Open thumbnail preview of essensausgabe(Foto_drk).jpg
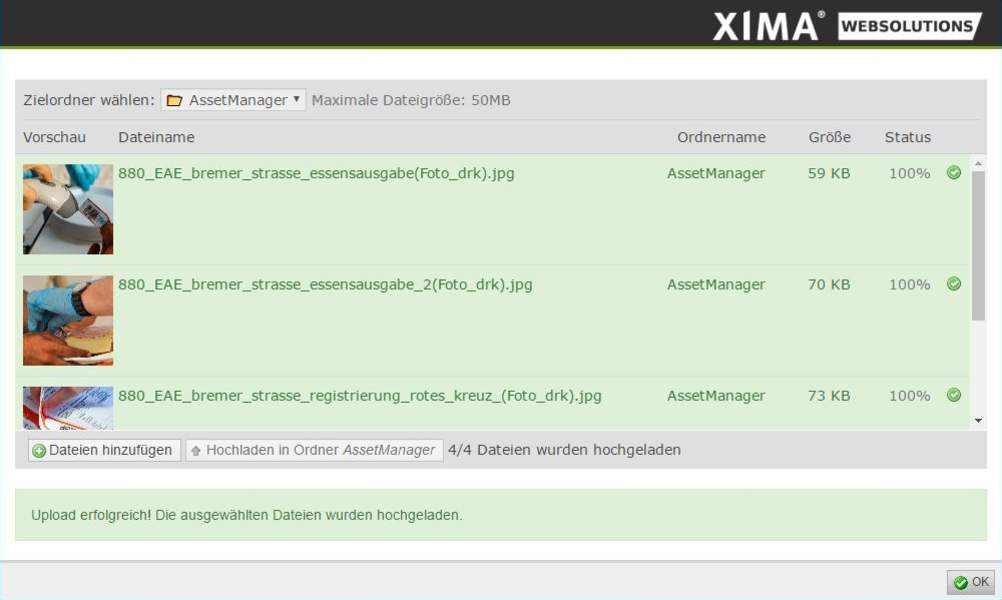Image resolution: width=1002 pixels, height=600 pixels. pyautogui.click(x=68, y=209)
